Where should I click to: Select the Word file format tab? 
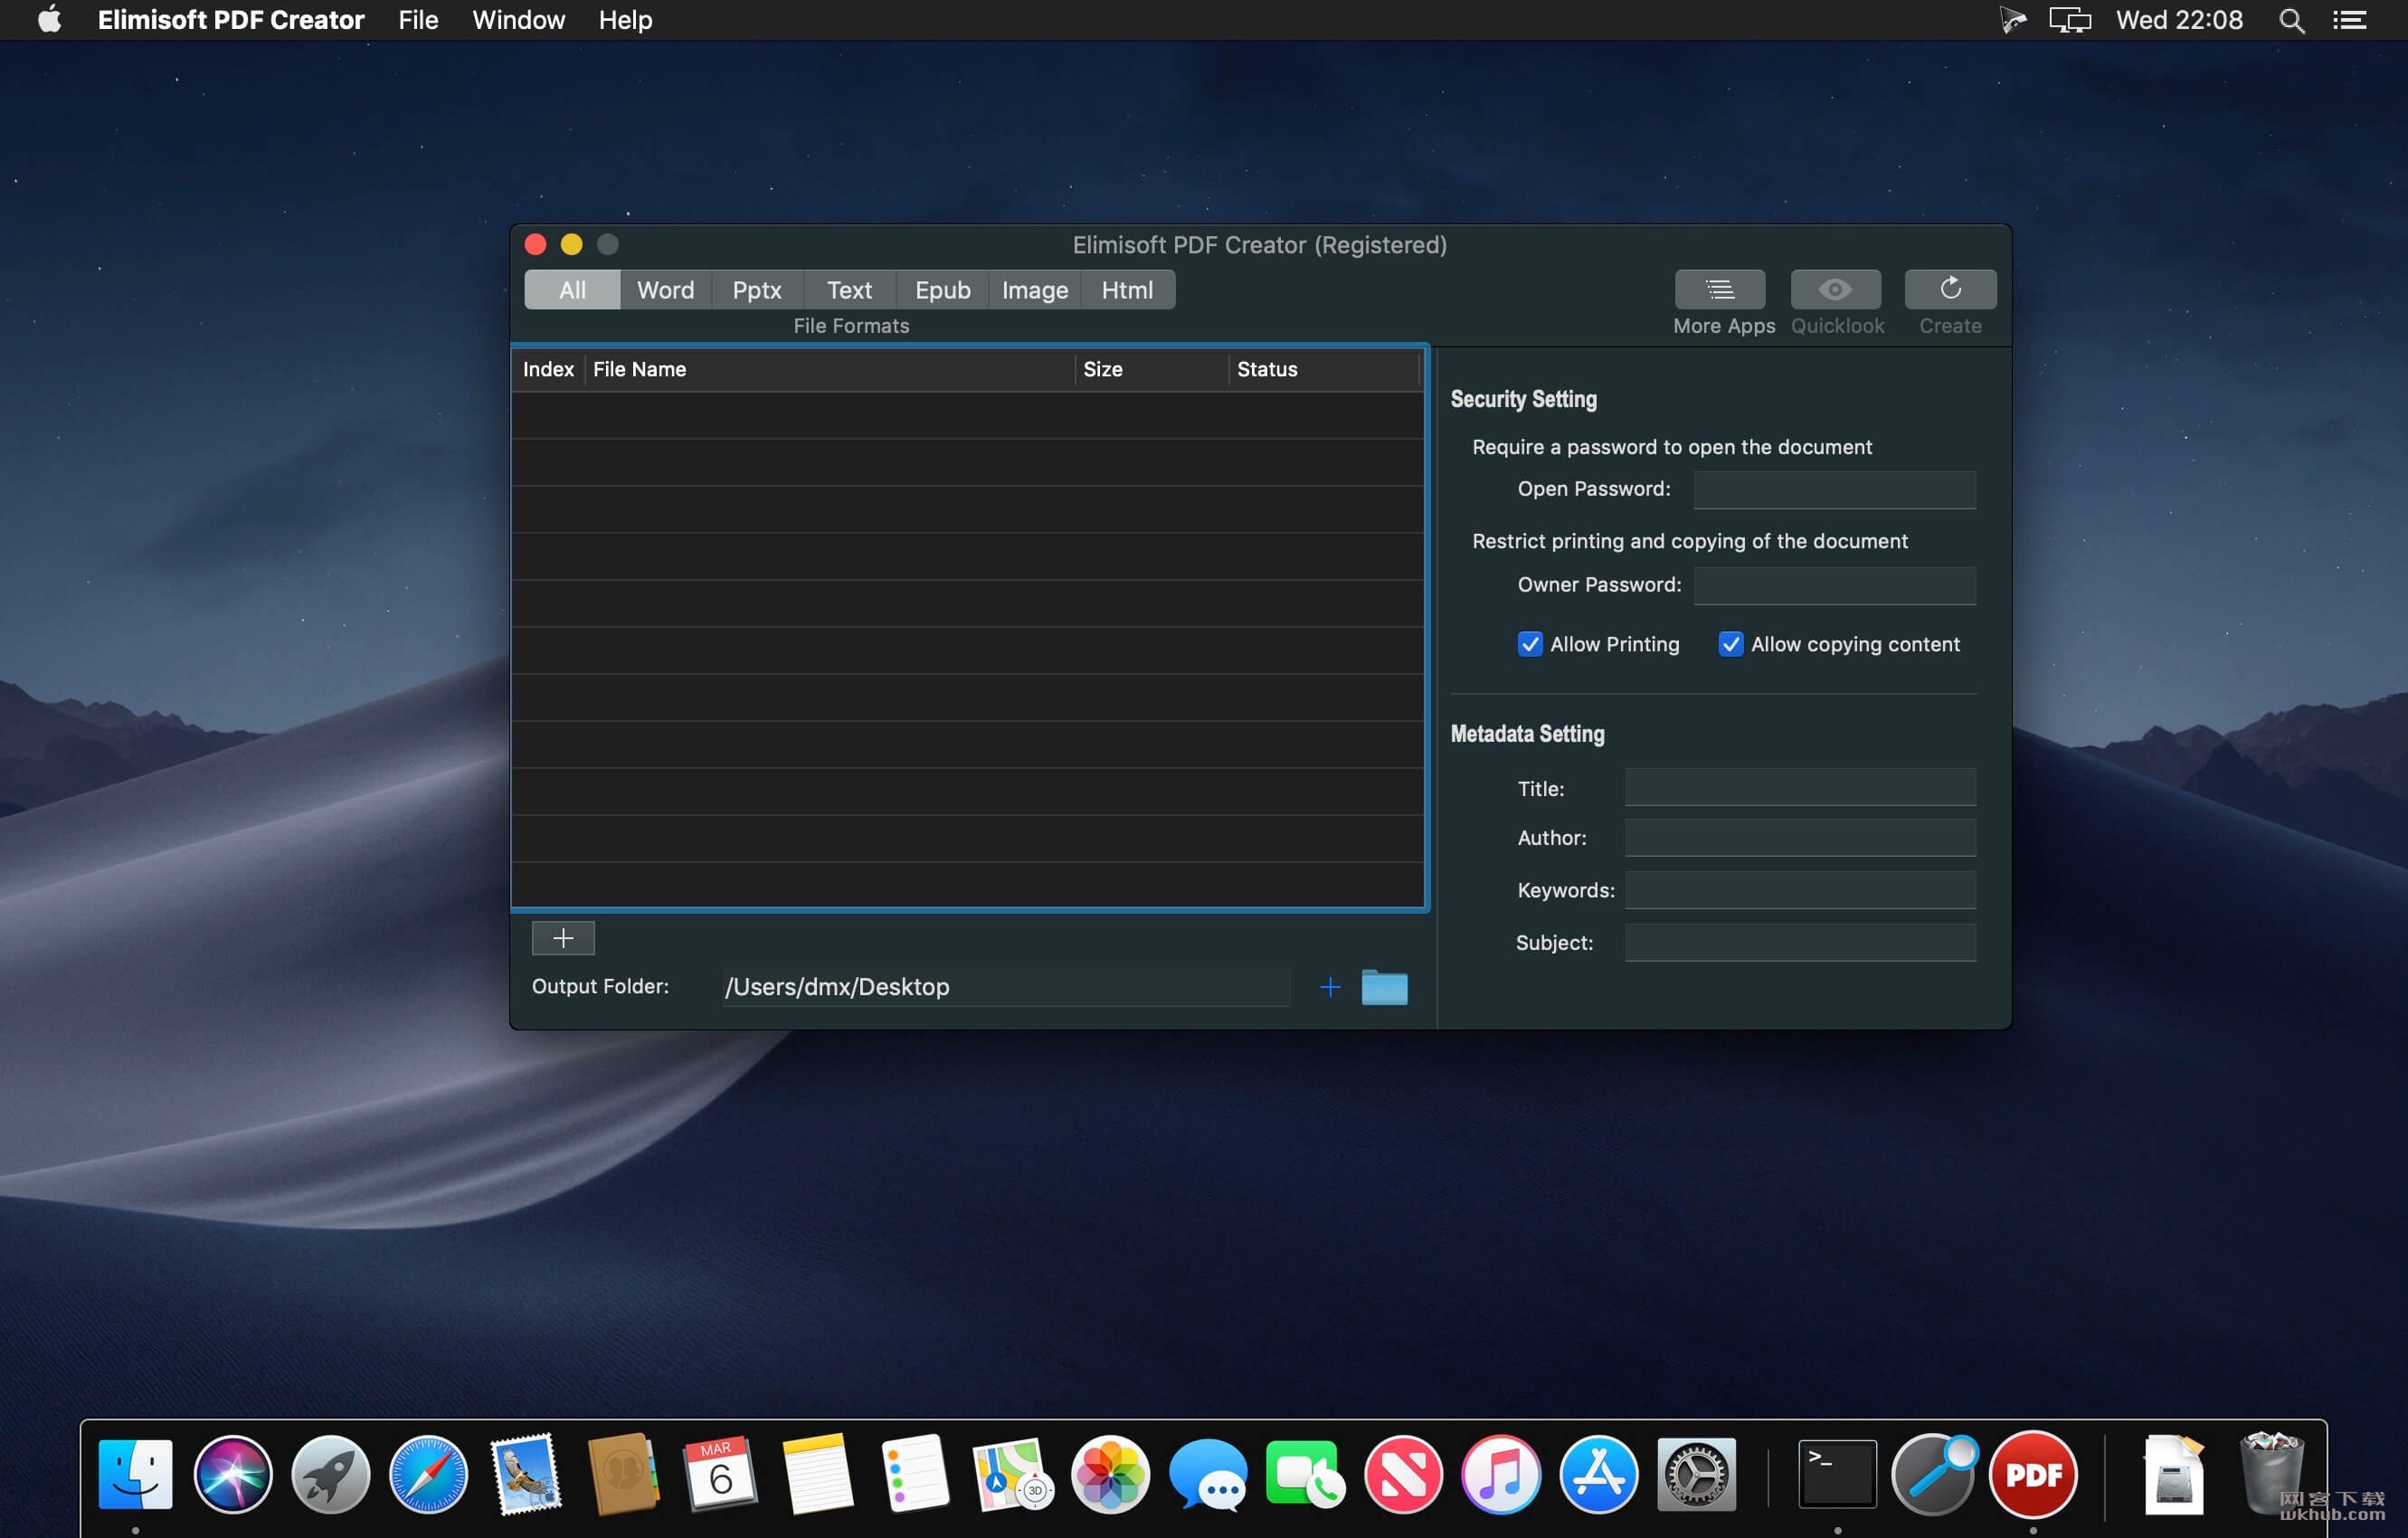pos(665,290)
